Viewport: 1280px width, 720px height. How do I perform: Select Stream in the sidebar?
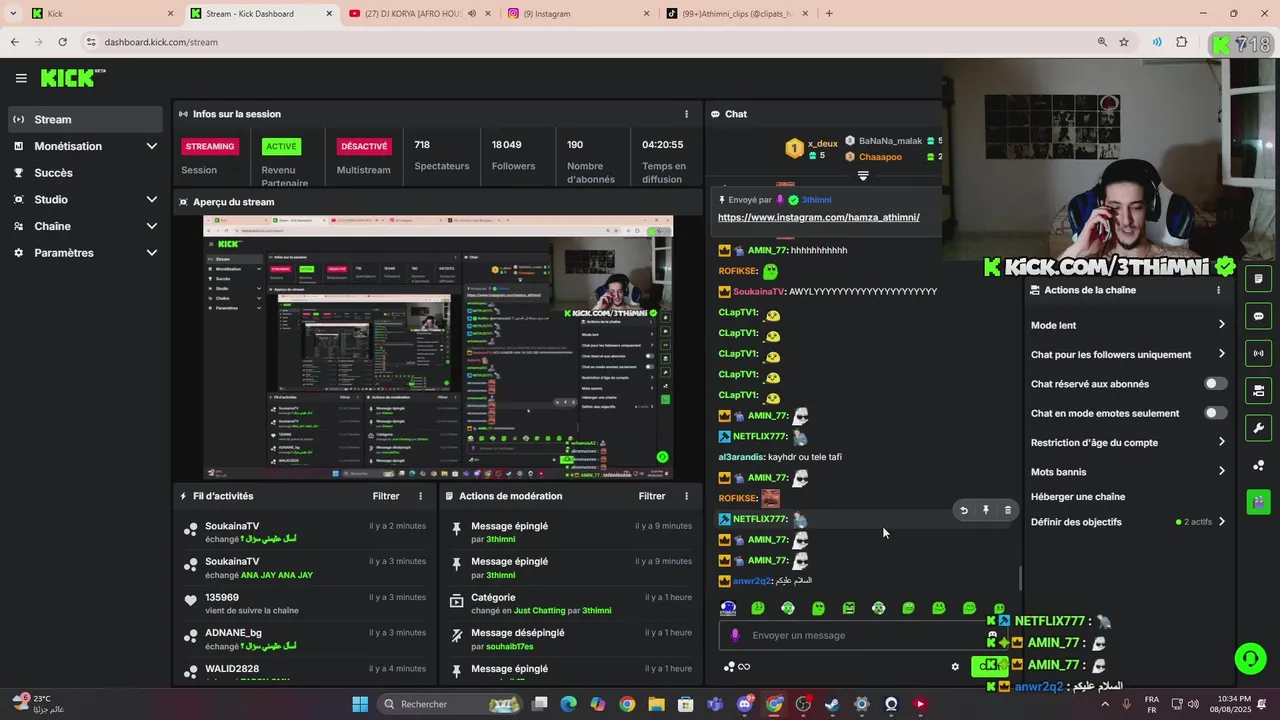[x=85, y=119]
